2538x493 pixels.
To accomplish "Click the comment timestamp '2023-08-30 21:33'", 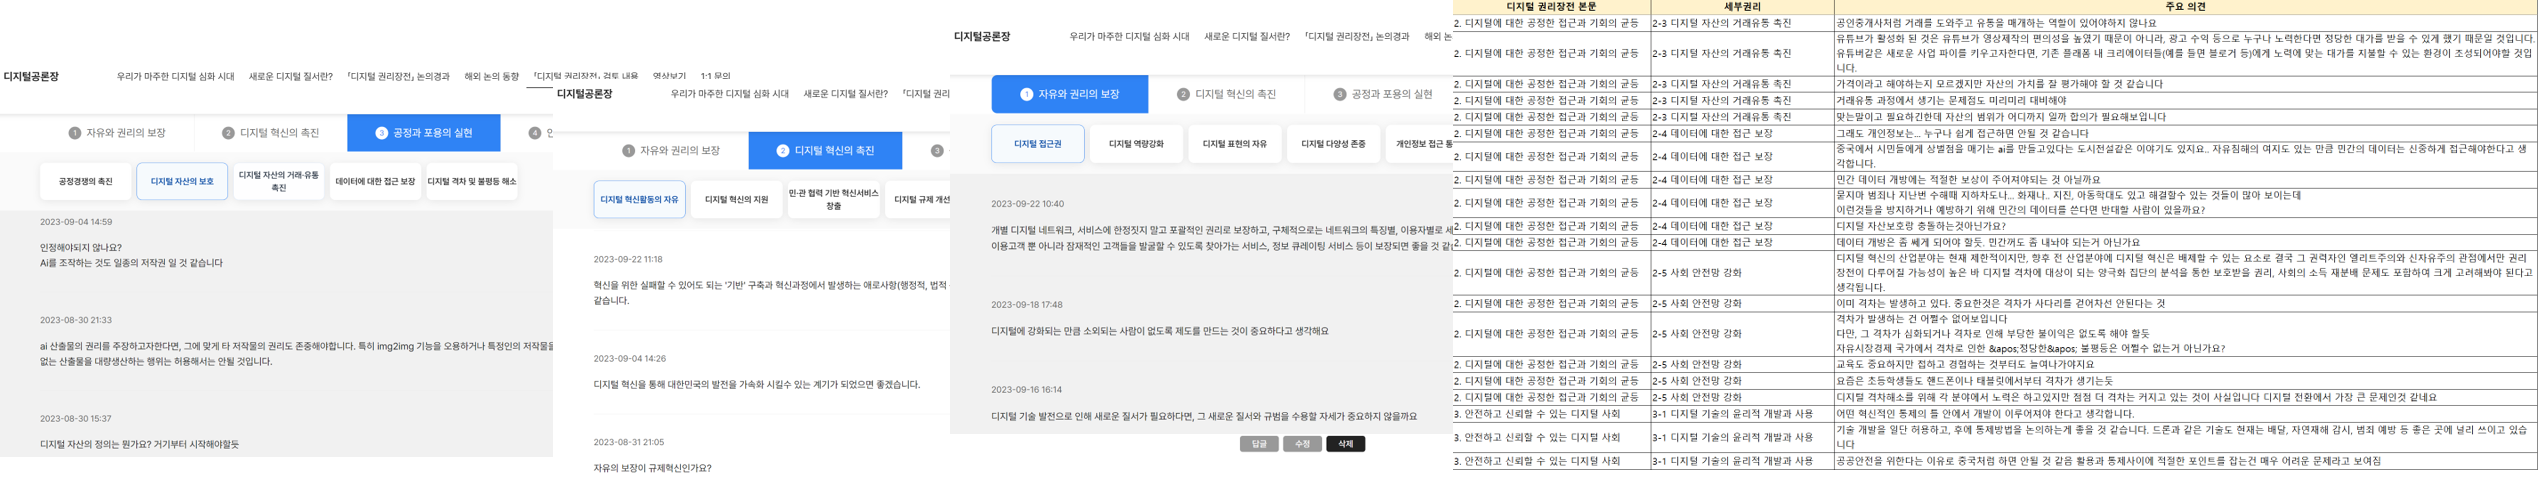I will (76, 320).
